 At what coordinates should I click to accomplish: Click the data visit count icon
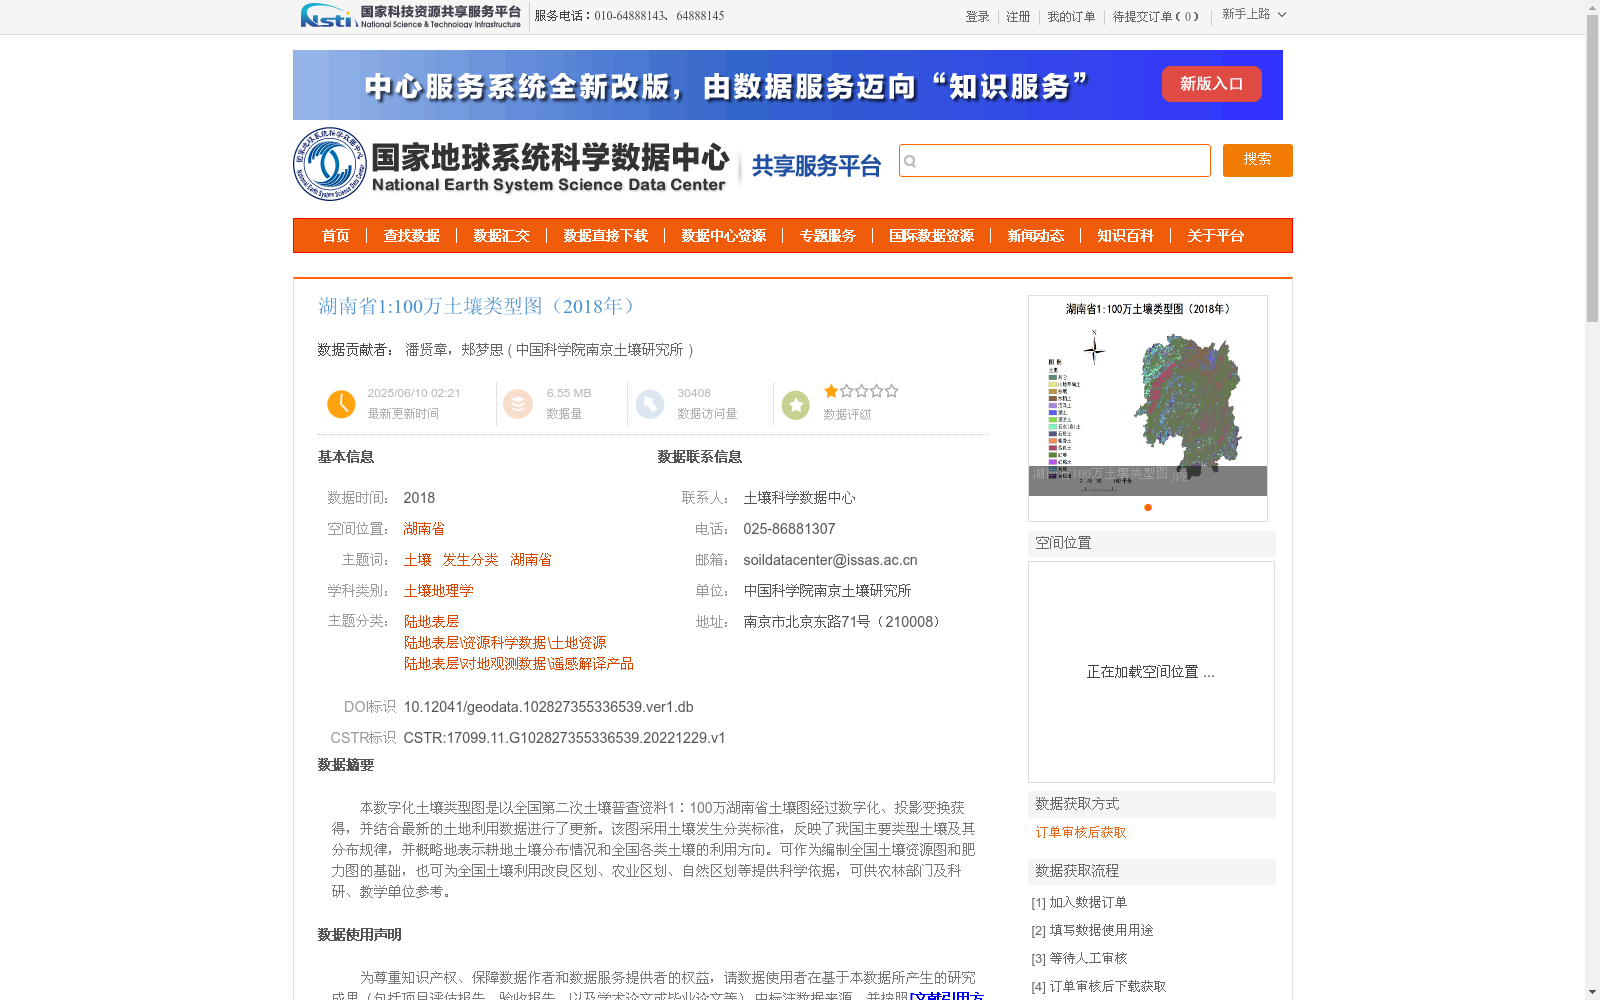[650, 404]
